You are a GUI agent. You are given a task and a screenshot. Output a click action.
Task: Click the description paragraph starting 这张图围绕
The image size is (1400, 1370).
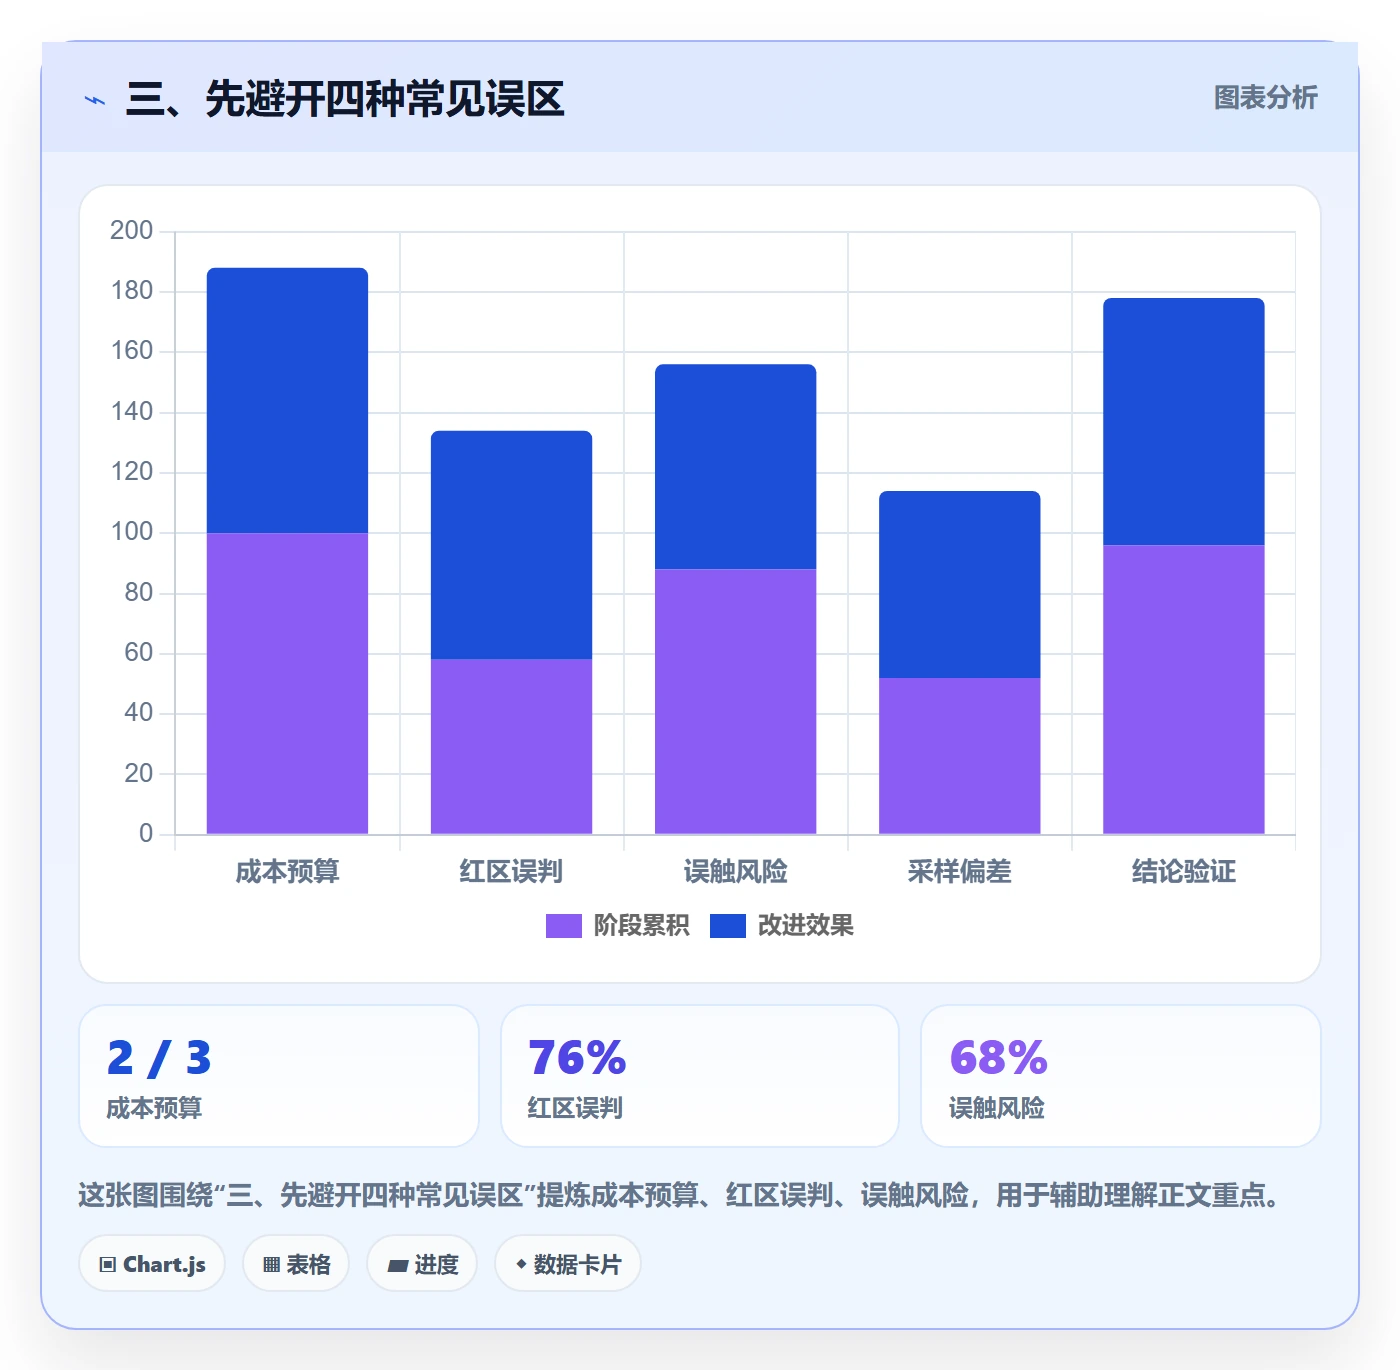pos(680,1195)
